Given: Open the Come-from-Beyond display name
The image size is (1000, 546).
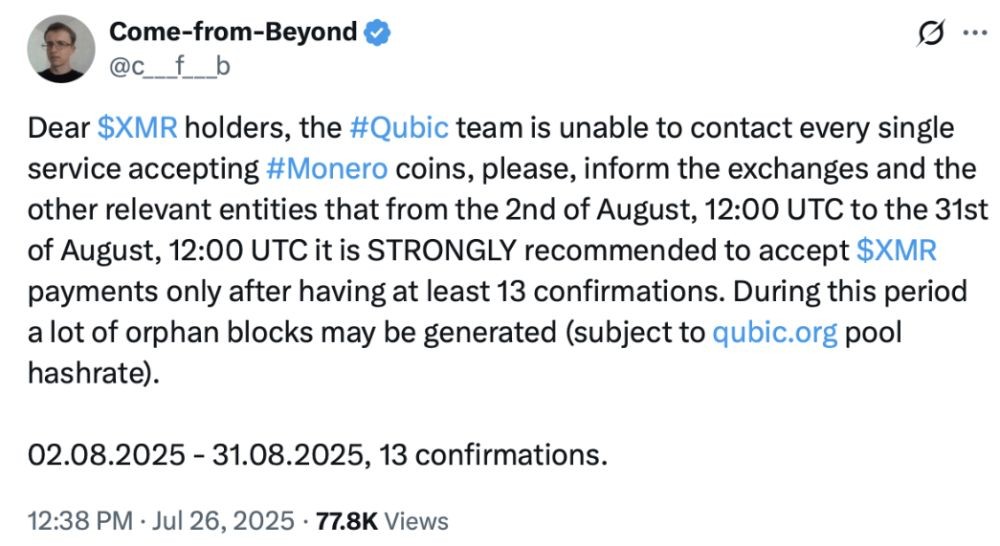Looking at the screenshot, I should pos(232,33).
